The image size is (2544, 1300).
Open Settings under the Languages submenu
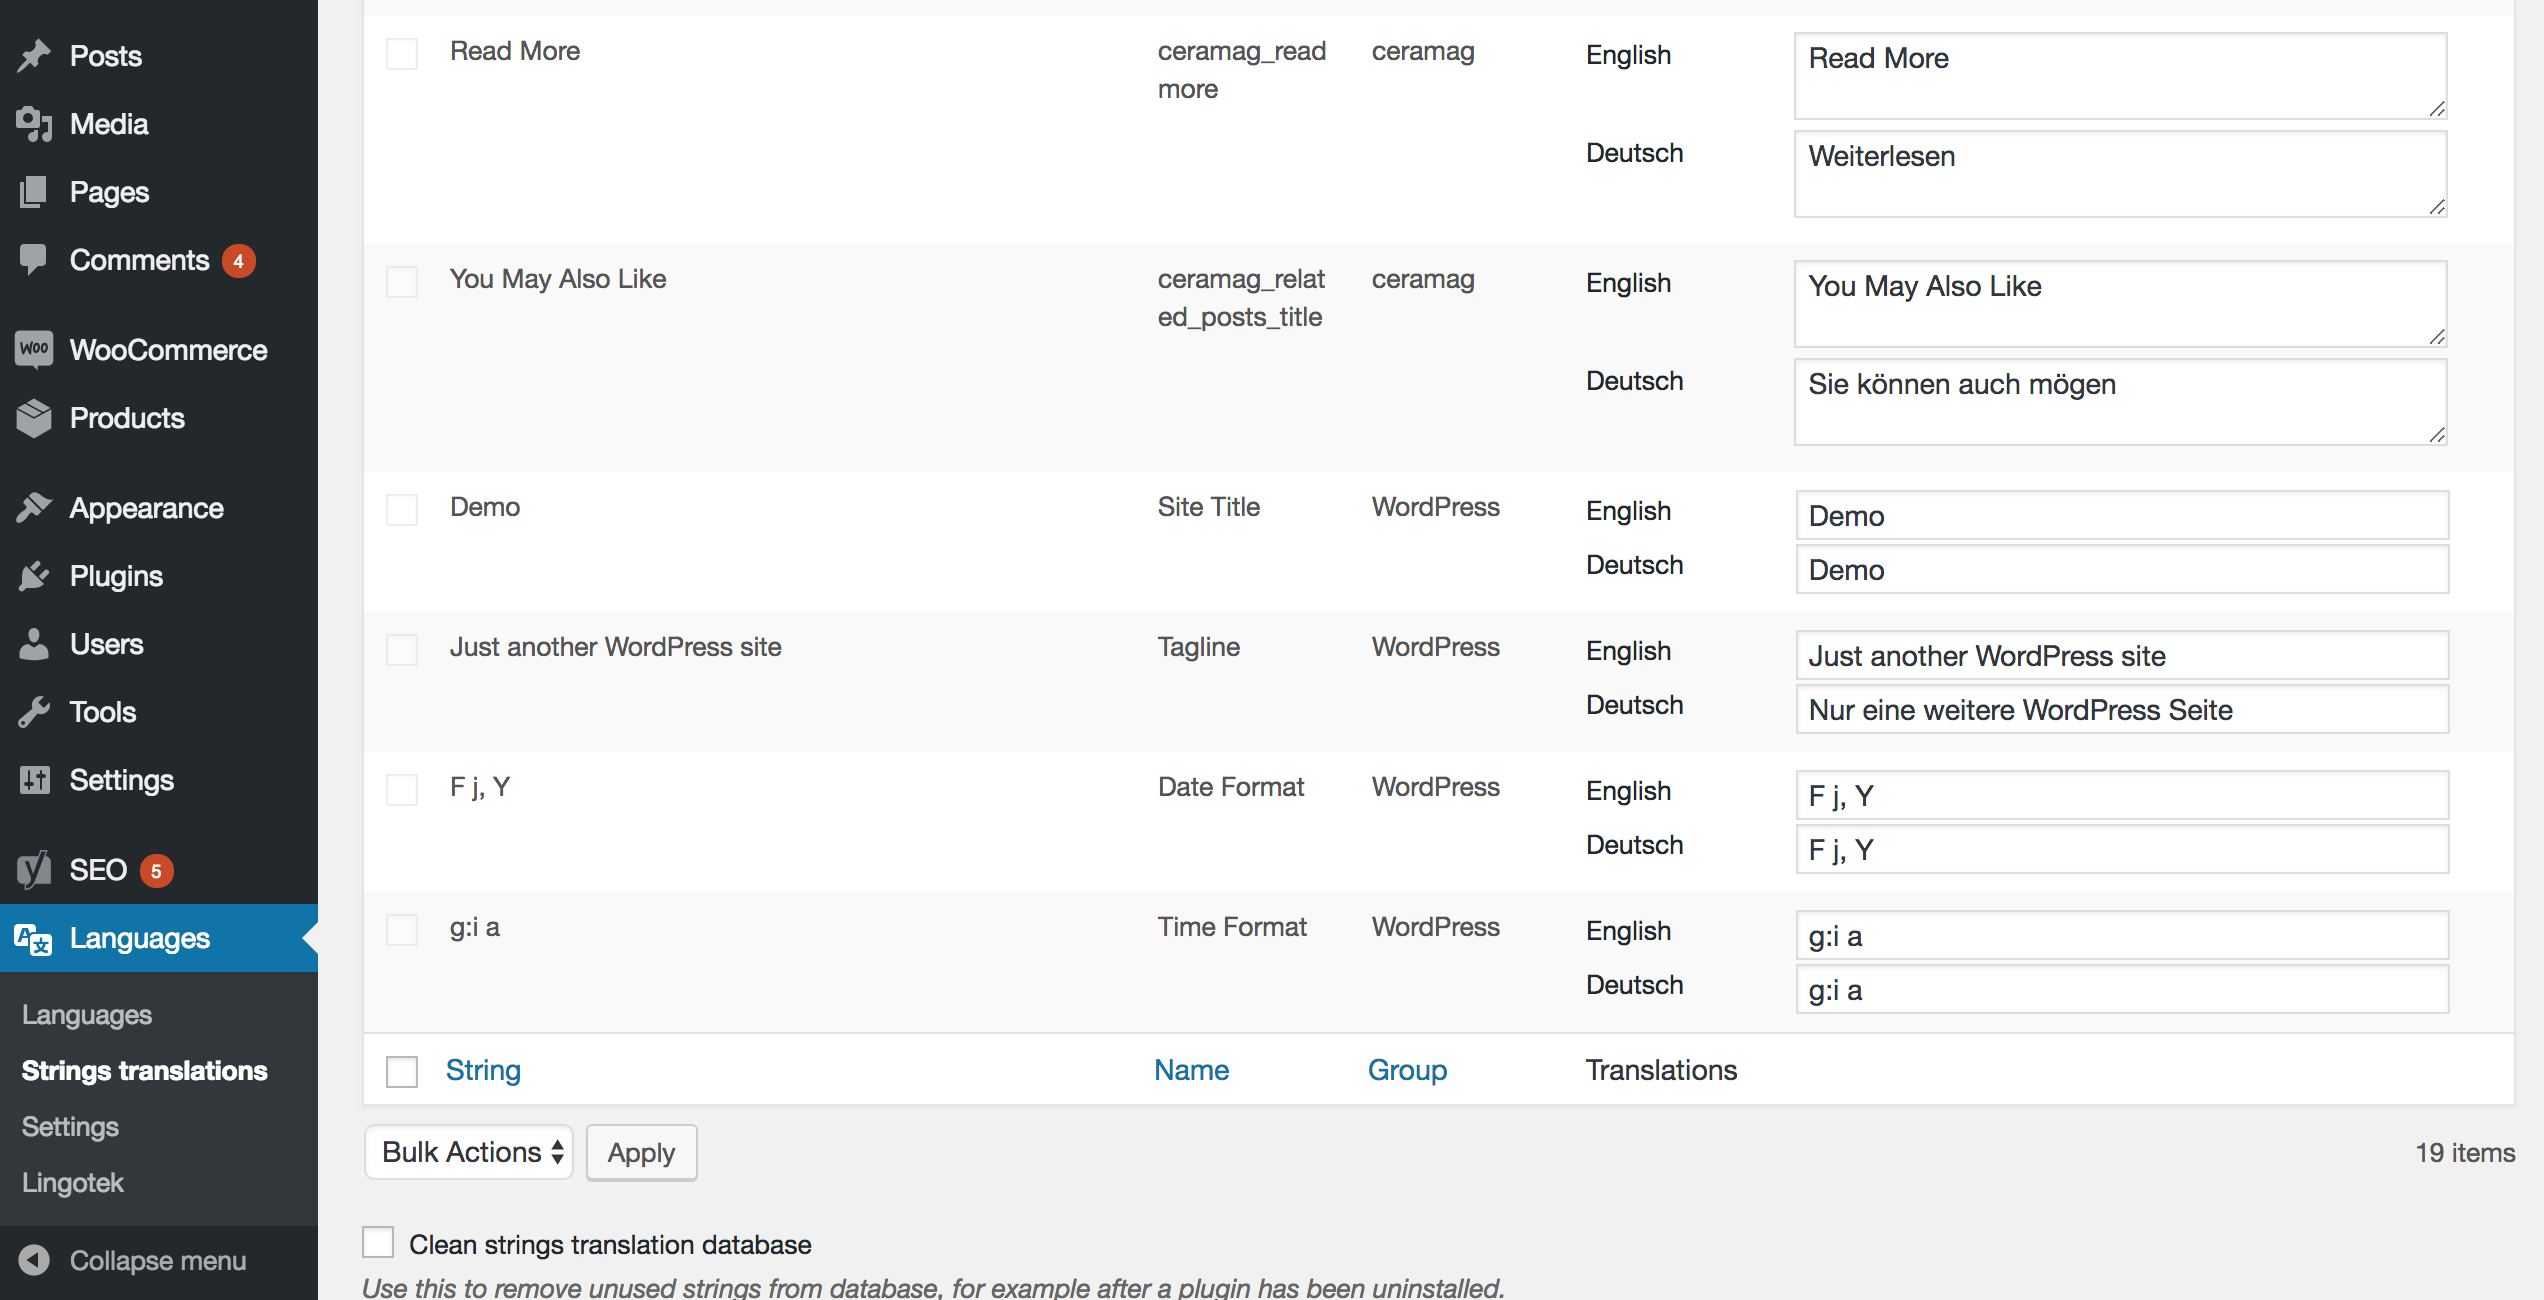point(70,1126)
